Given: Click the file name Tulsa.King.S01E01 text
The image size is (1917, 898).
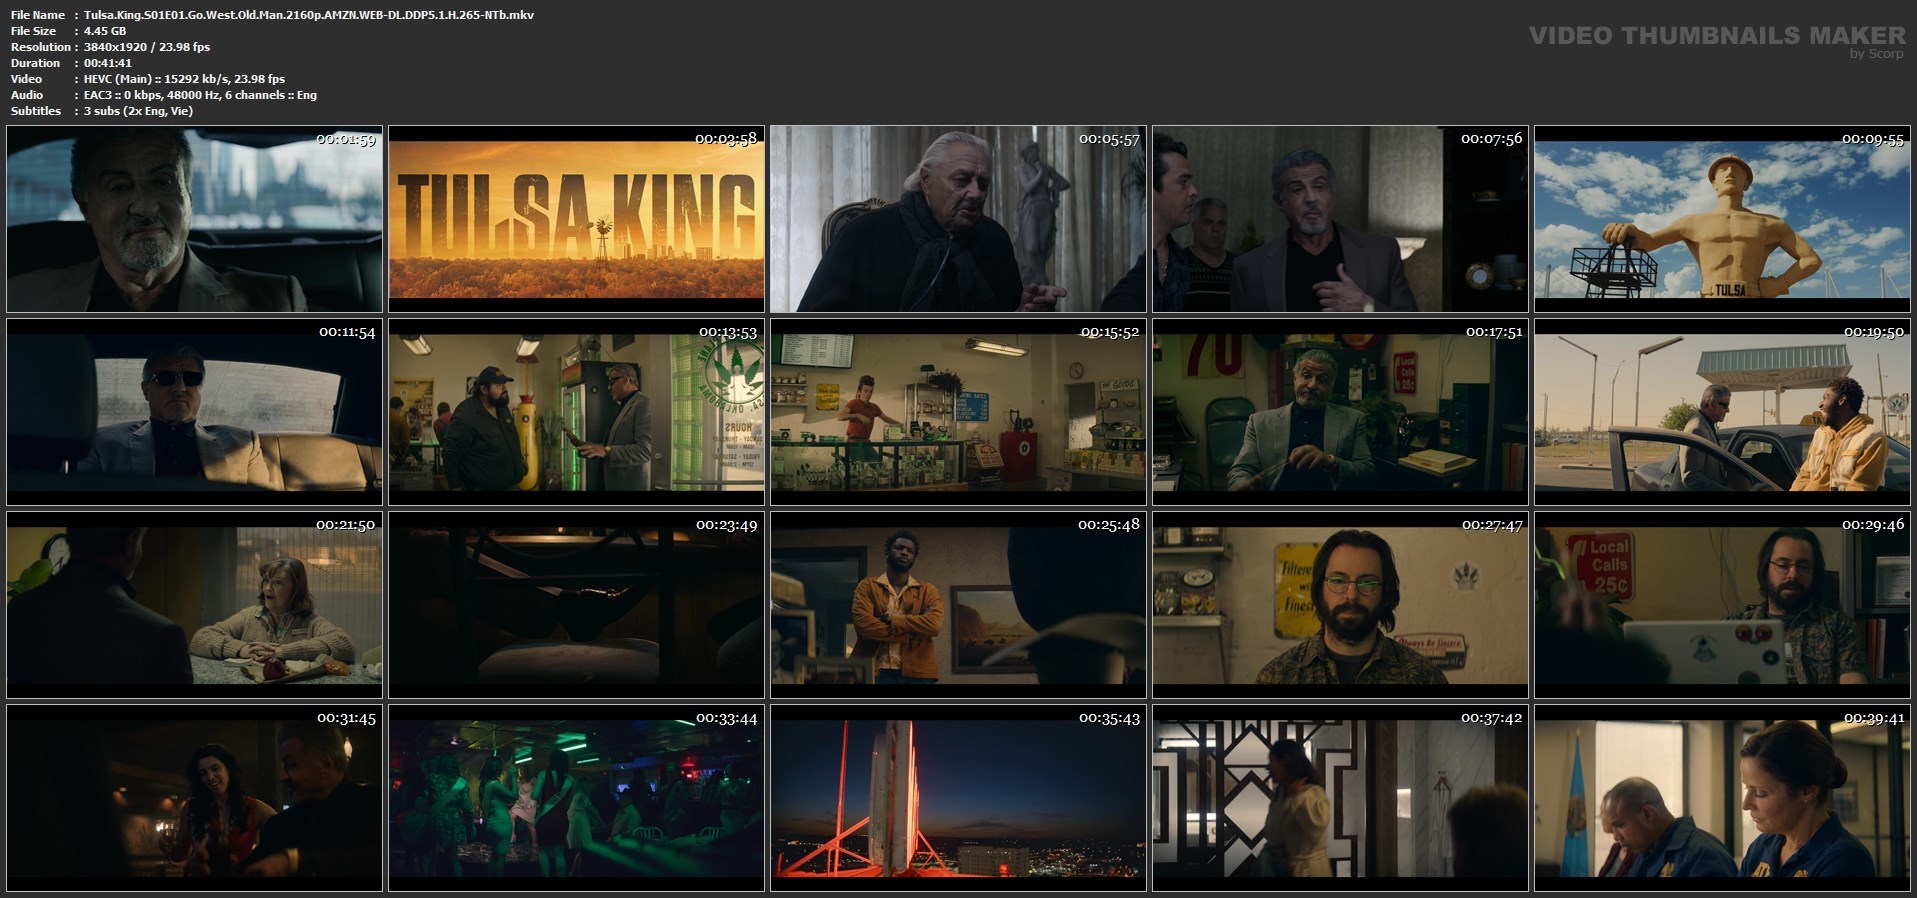Looking at the screenshot, I should tap(309, 15).
